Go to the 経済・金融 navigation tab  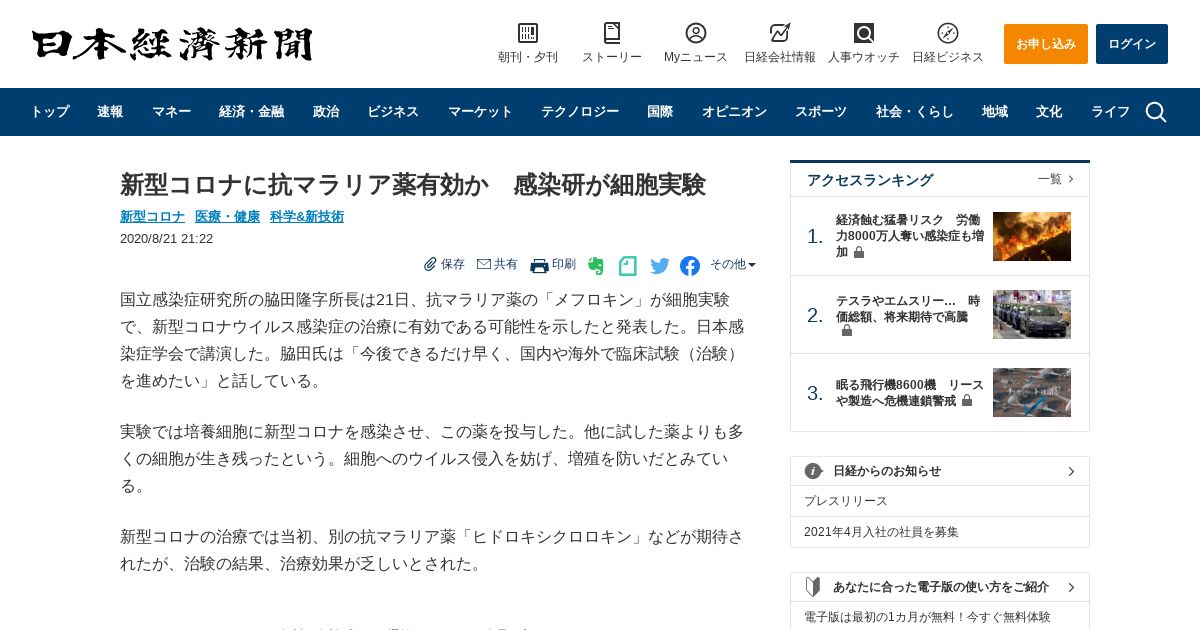tap(251, 112)
